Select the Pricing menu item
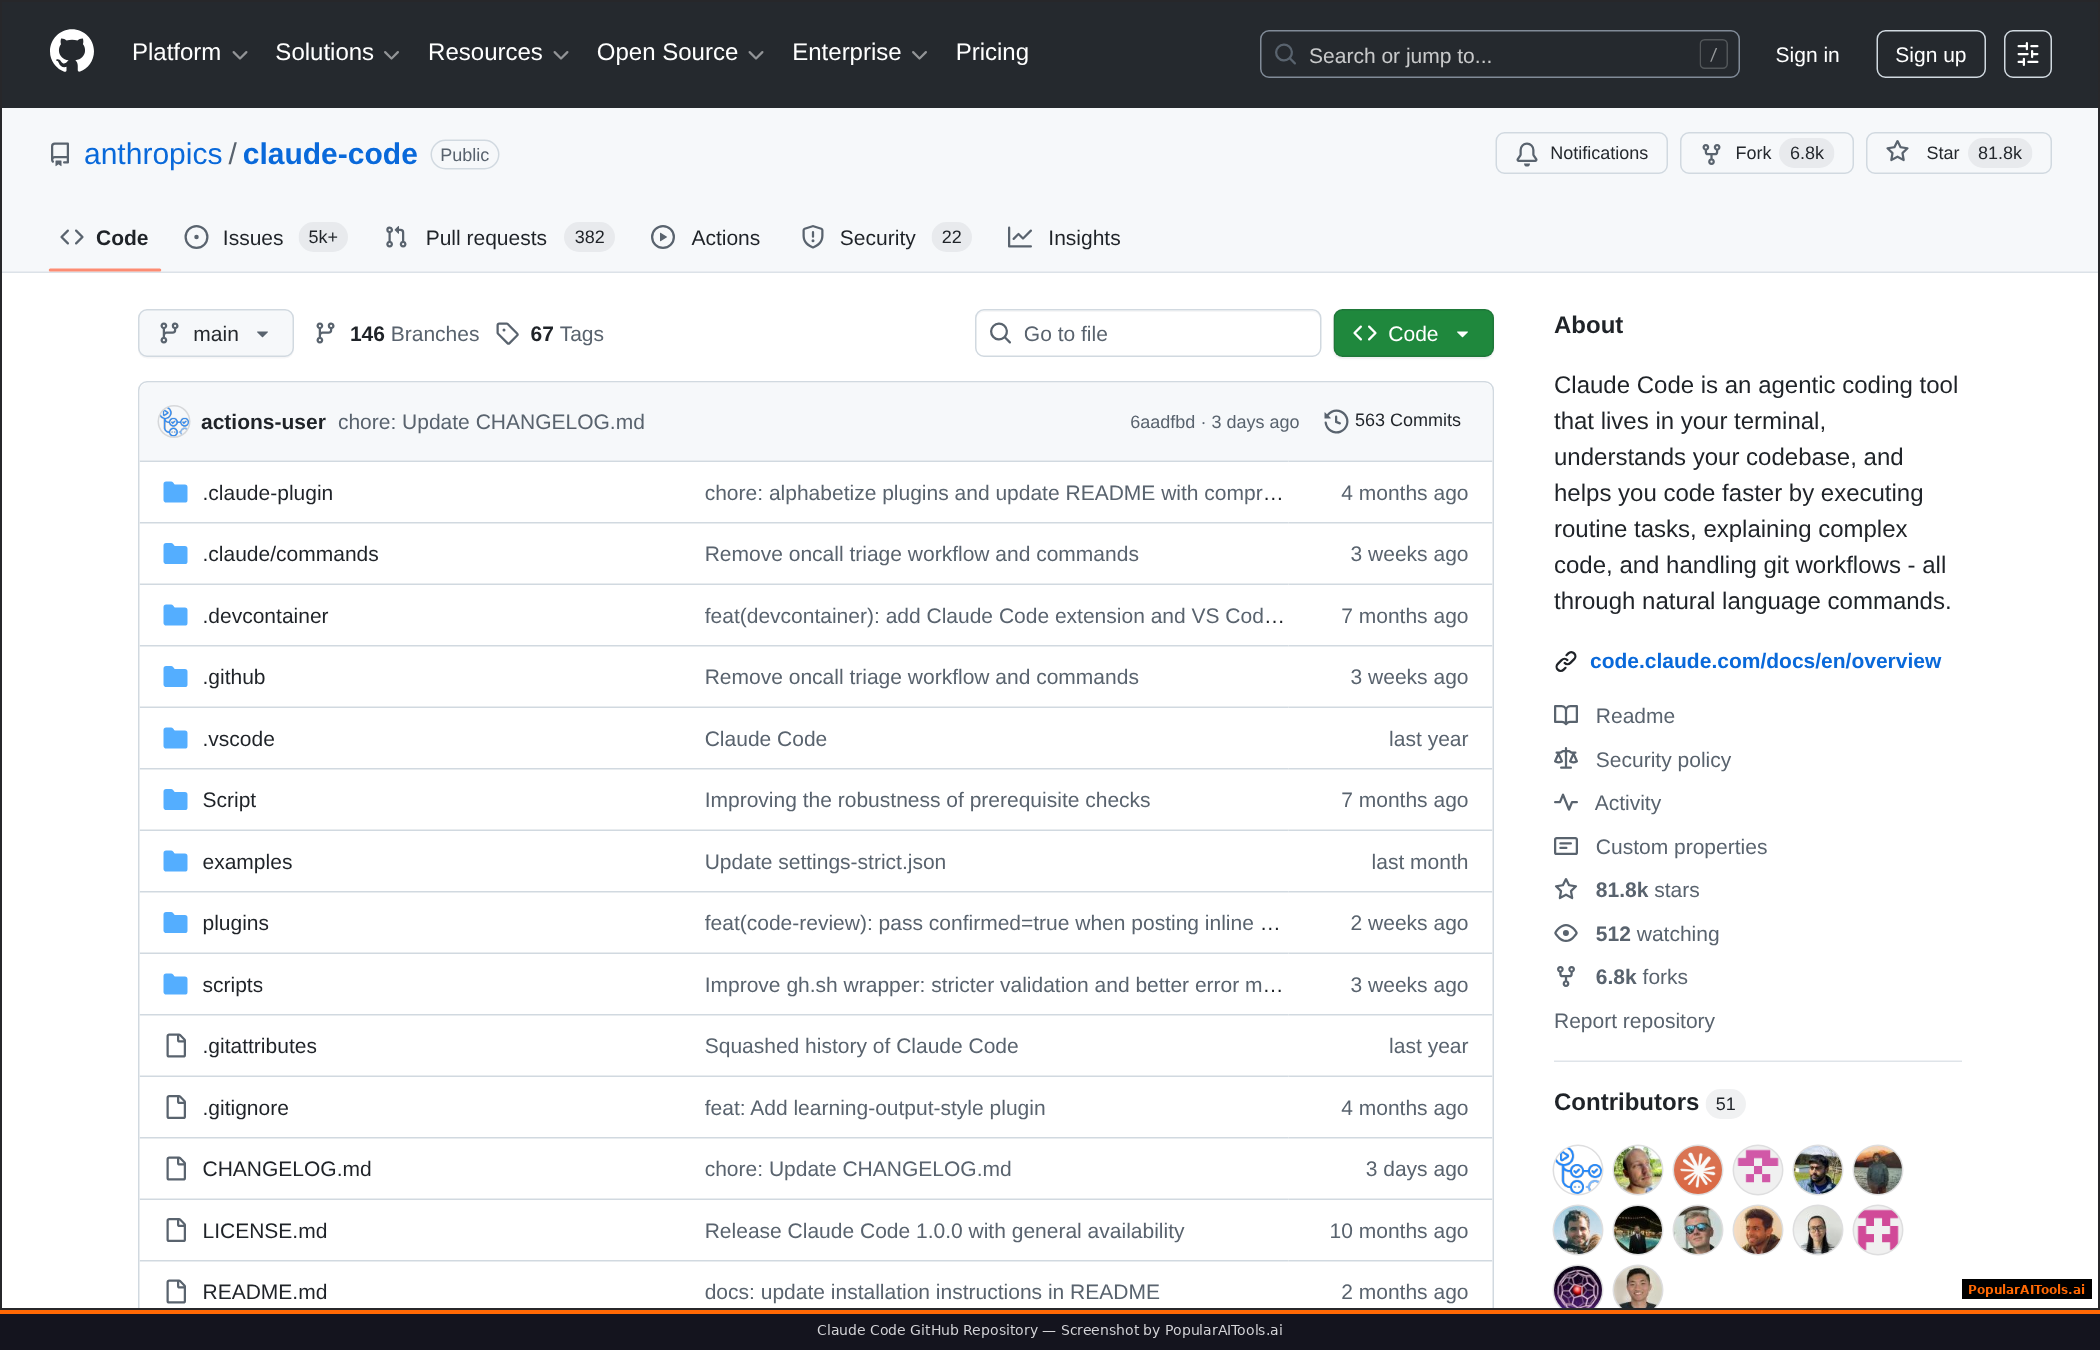2100x1350 pixels. click(x=991, y=52)
